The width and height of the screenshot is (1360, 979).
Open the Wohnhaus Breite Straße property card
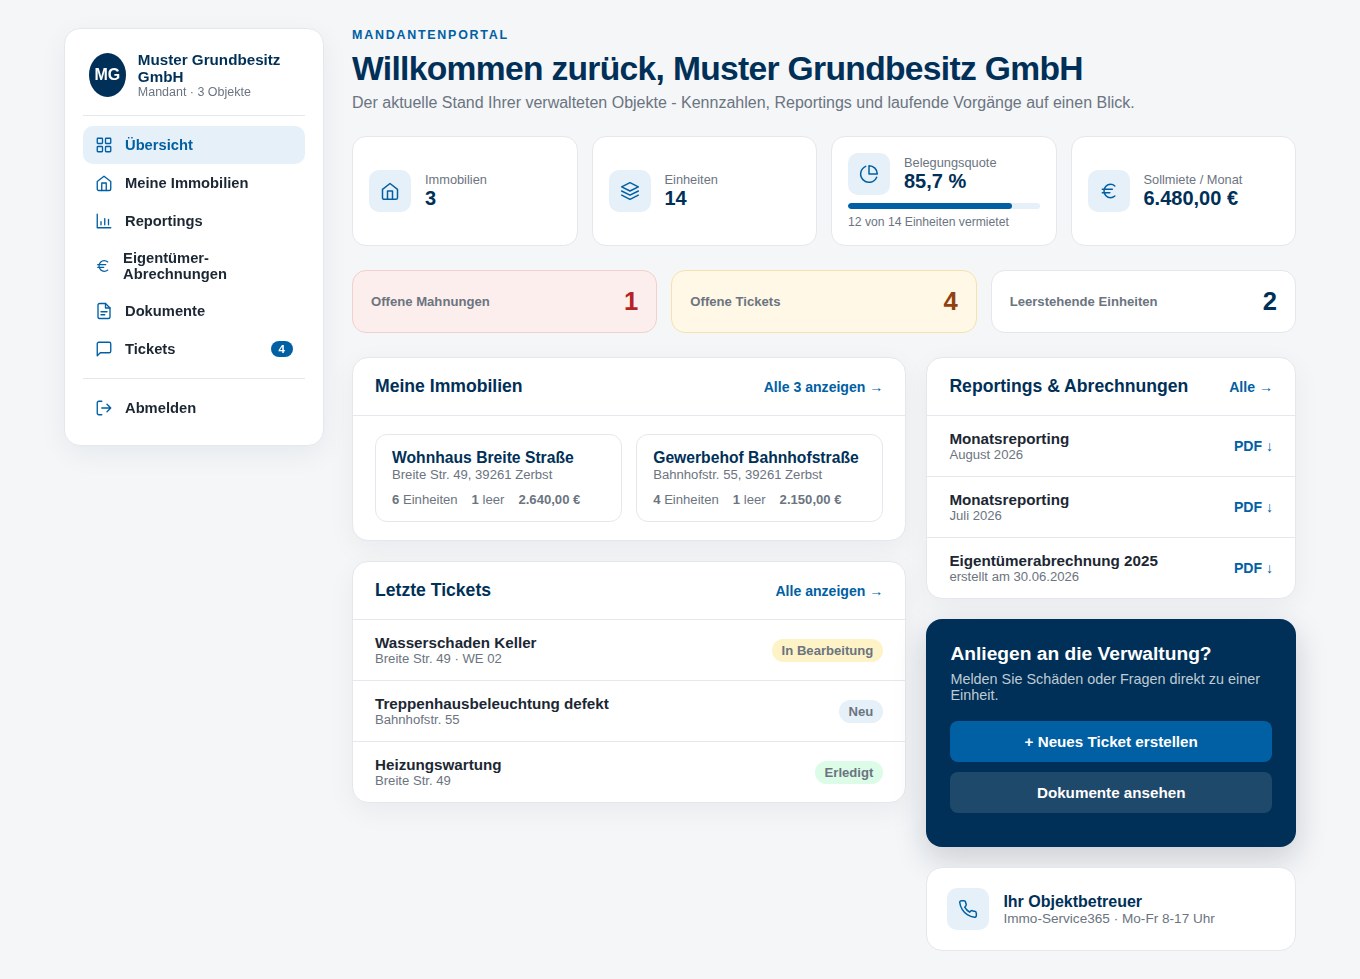[x=498, y=478]
